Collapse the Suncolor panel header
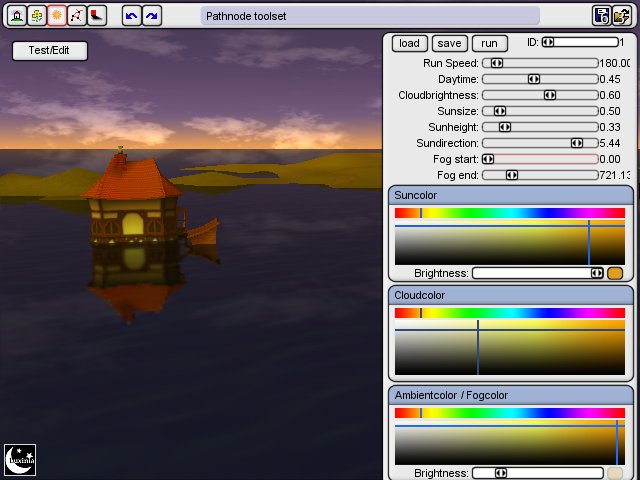The image size is (640, 480). coord(510,195)
